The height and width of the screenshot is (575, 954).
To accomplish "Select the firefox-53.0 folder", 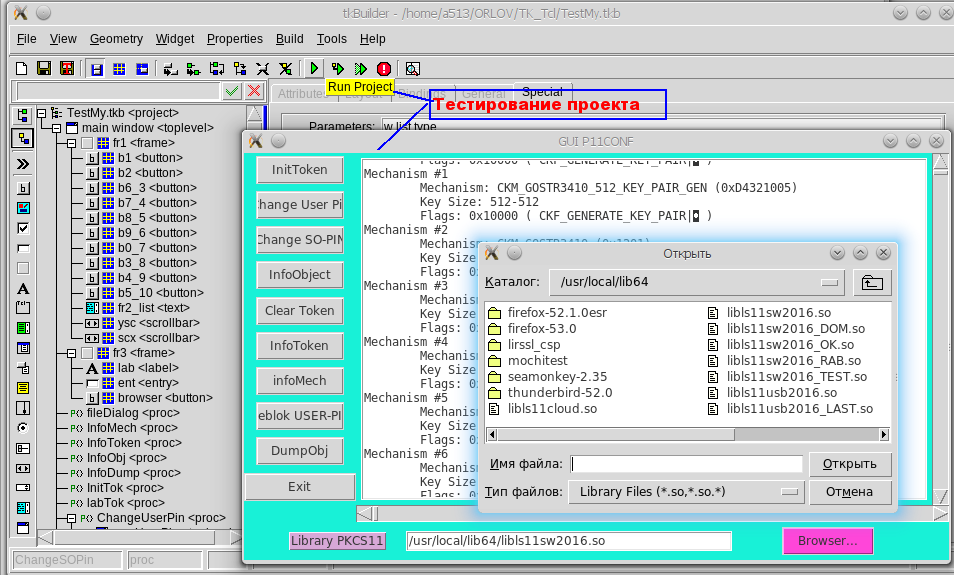I will coord(541,329).
